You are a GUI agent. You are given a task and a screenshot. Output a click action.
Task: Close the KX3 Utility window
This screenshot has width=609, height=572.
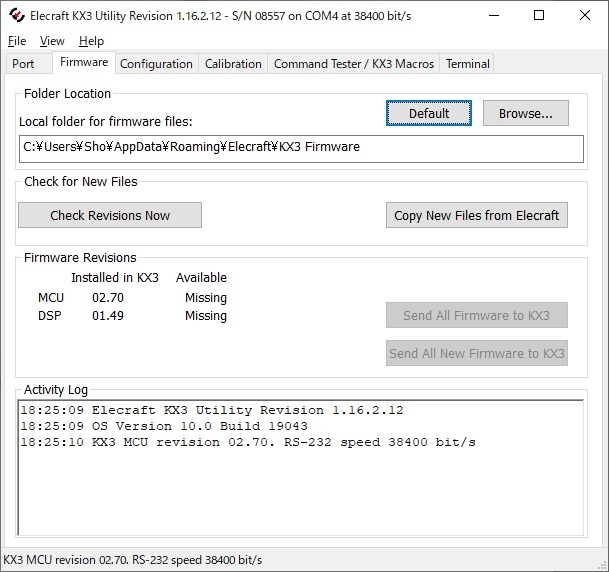tap(585, 16)
